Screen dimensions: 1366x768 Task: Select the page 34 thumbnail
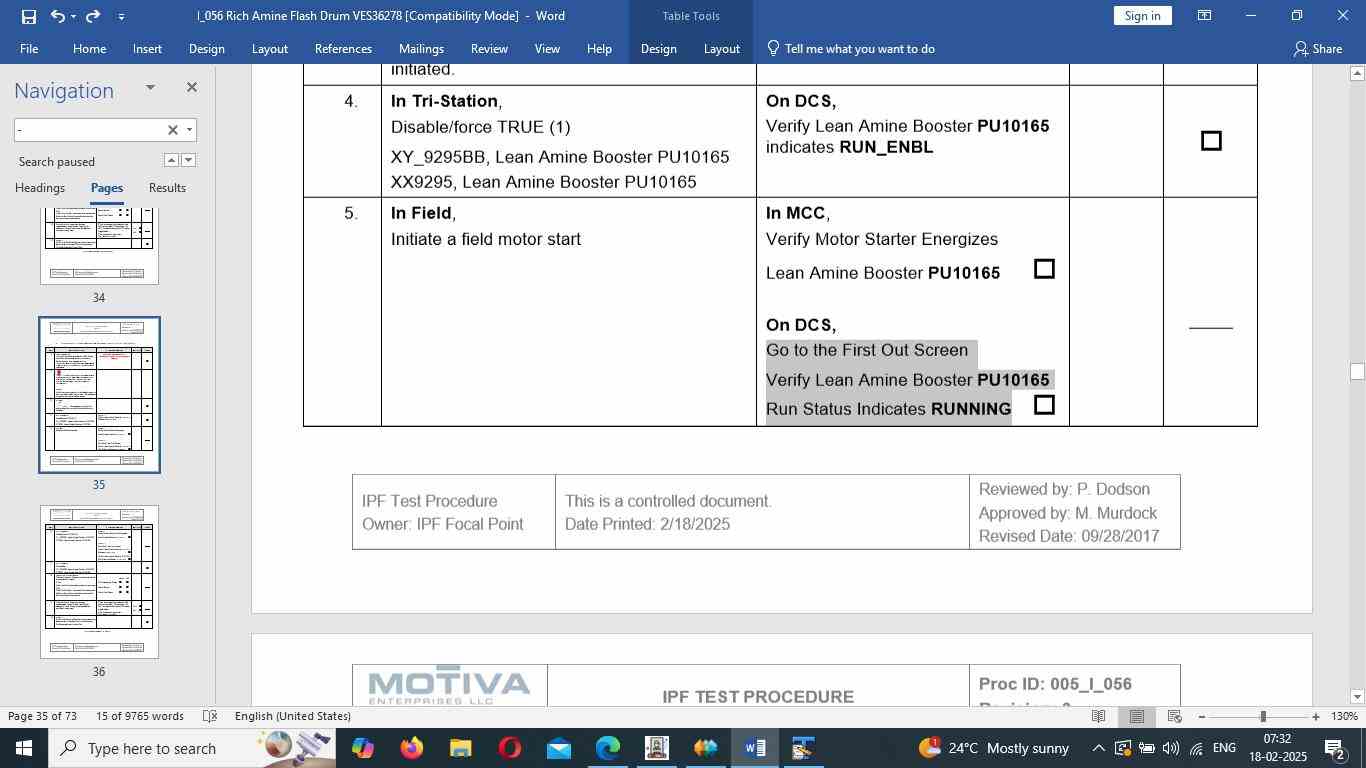click(99, 246)
